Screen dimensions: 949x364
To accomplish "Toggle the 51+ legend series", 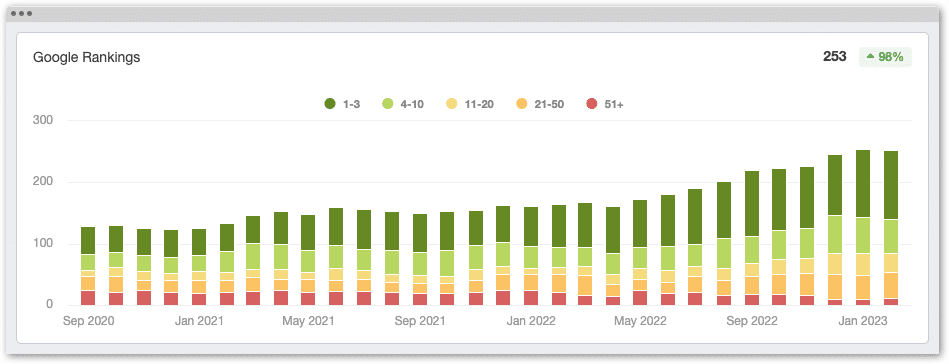I will point(605,104).
